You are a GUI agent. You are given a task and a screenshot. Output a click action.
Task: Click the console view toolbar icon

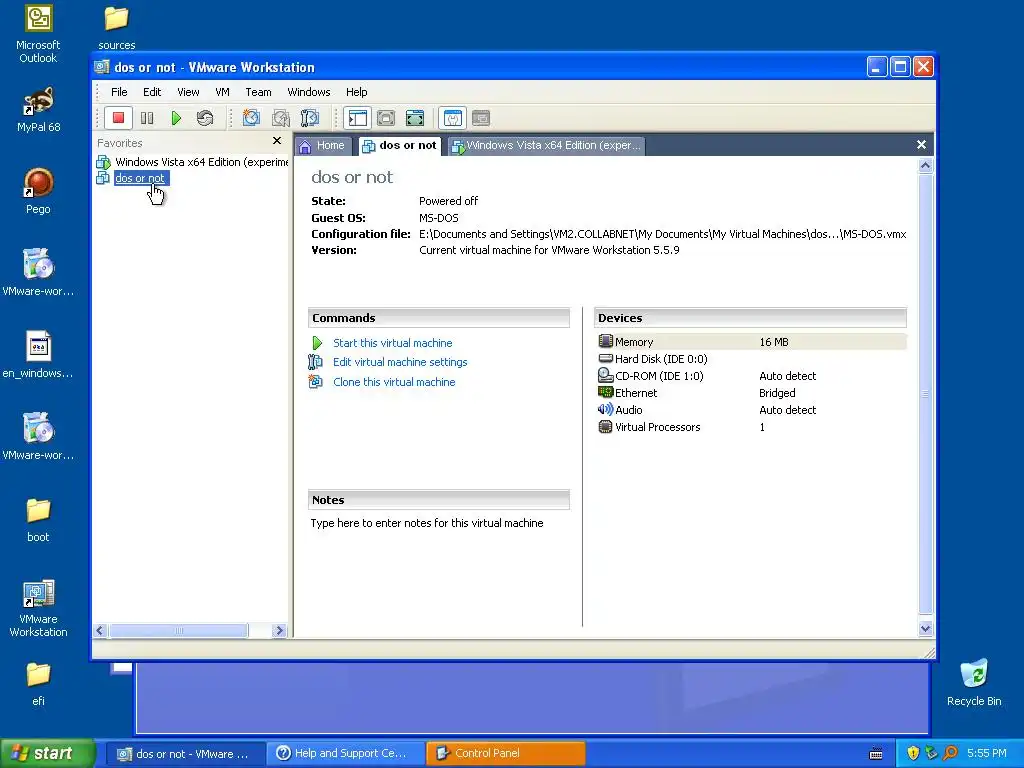point(481,118)
